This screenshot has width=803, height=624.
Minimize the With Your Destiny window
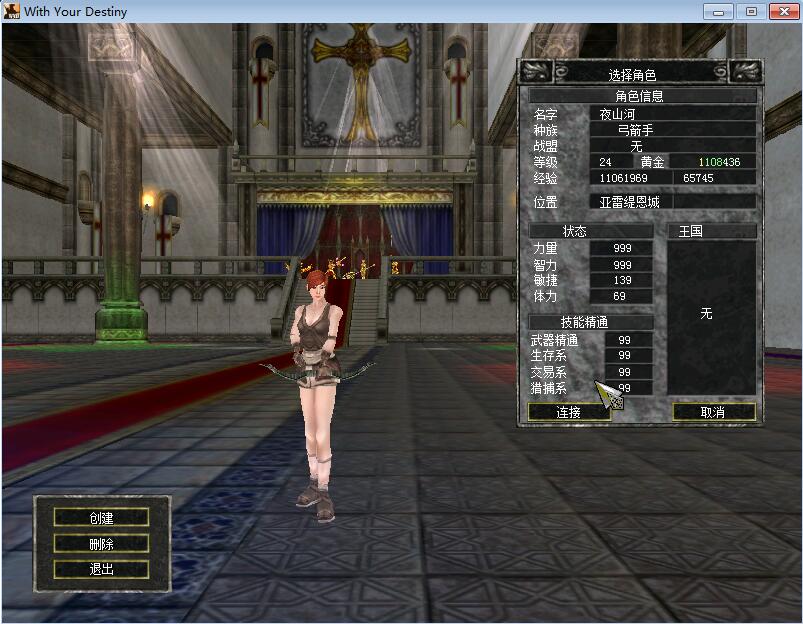[x=718, y=11]
